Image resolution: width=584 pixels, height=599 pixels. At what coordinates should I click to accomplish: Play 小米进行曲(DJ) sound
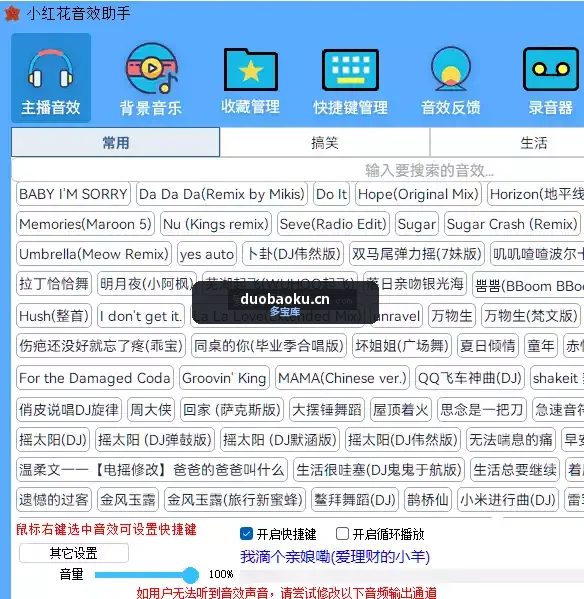[508, 499]
